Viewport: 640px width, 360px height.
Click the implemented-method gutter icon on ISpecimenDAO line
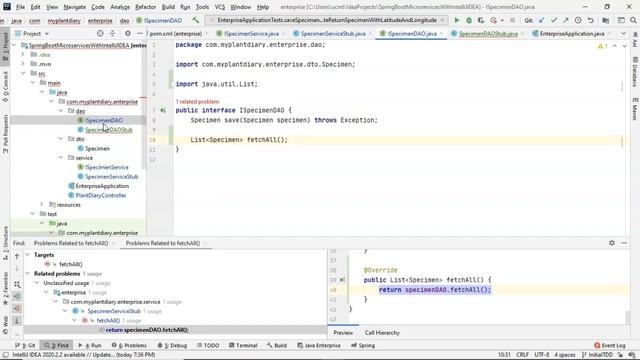click(x=163, y=110)
